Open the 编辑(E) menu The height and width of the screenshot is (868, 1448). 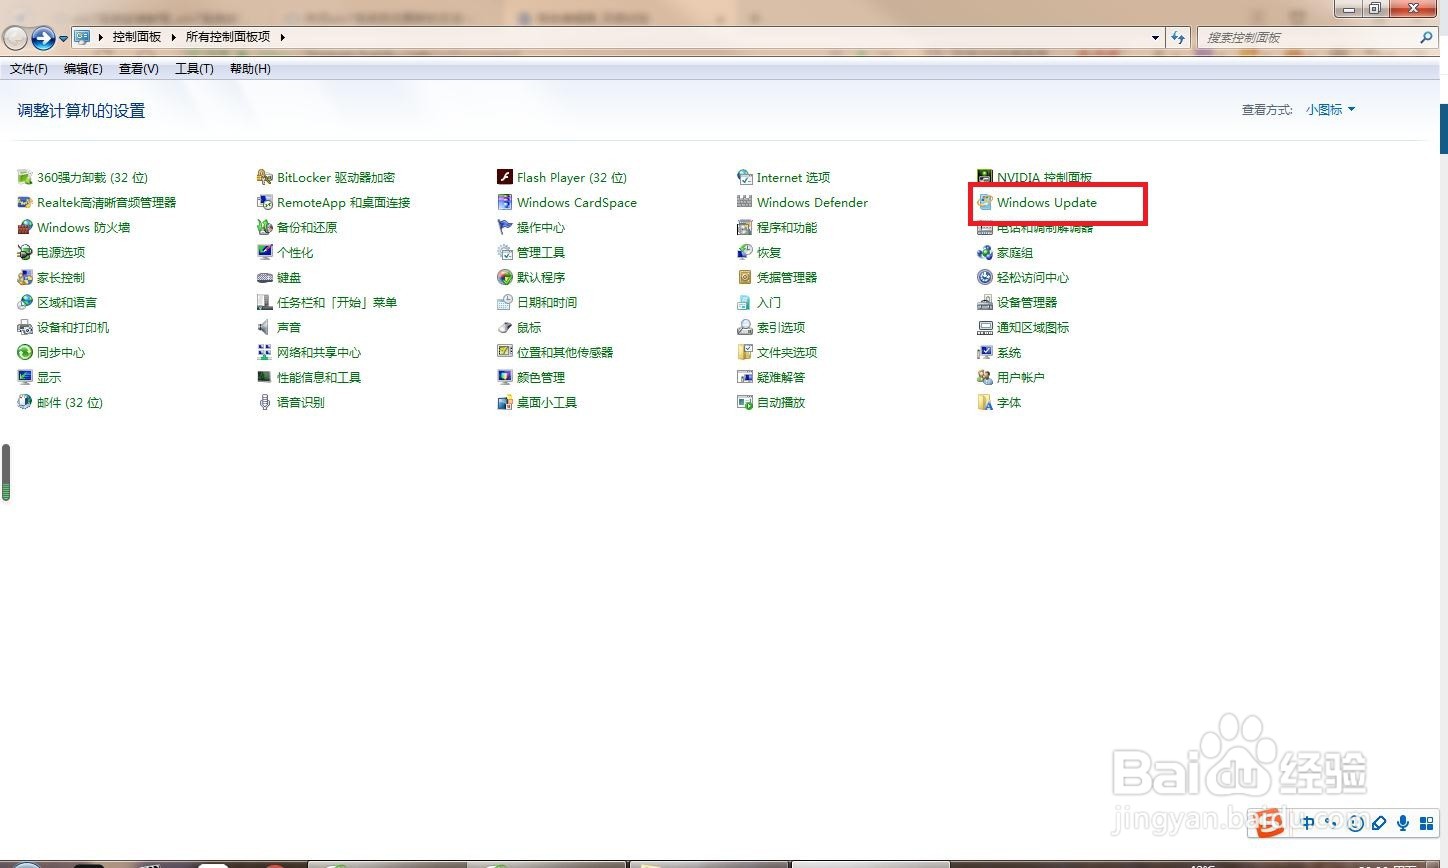point(83,69)
